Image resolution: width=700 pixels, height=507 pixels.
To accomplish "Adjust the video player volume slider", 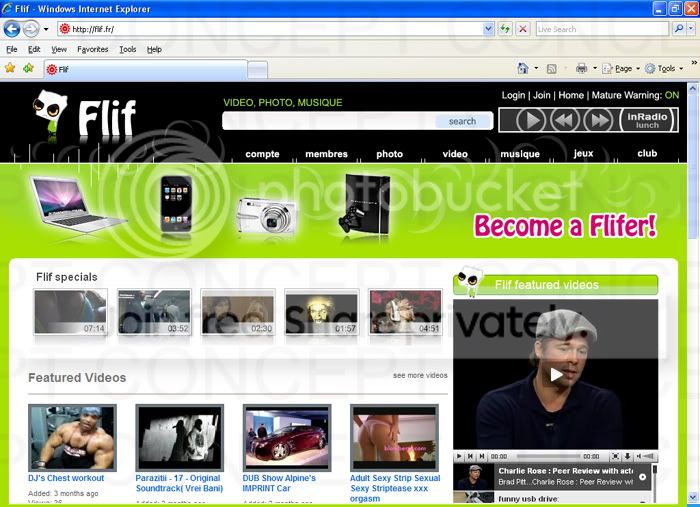I will (x=649, y=456).
